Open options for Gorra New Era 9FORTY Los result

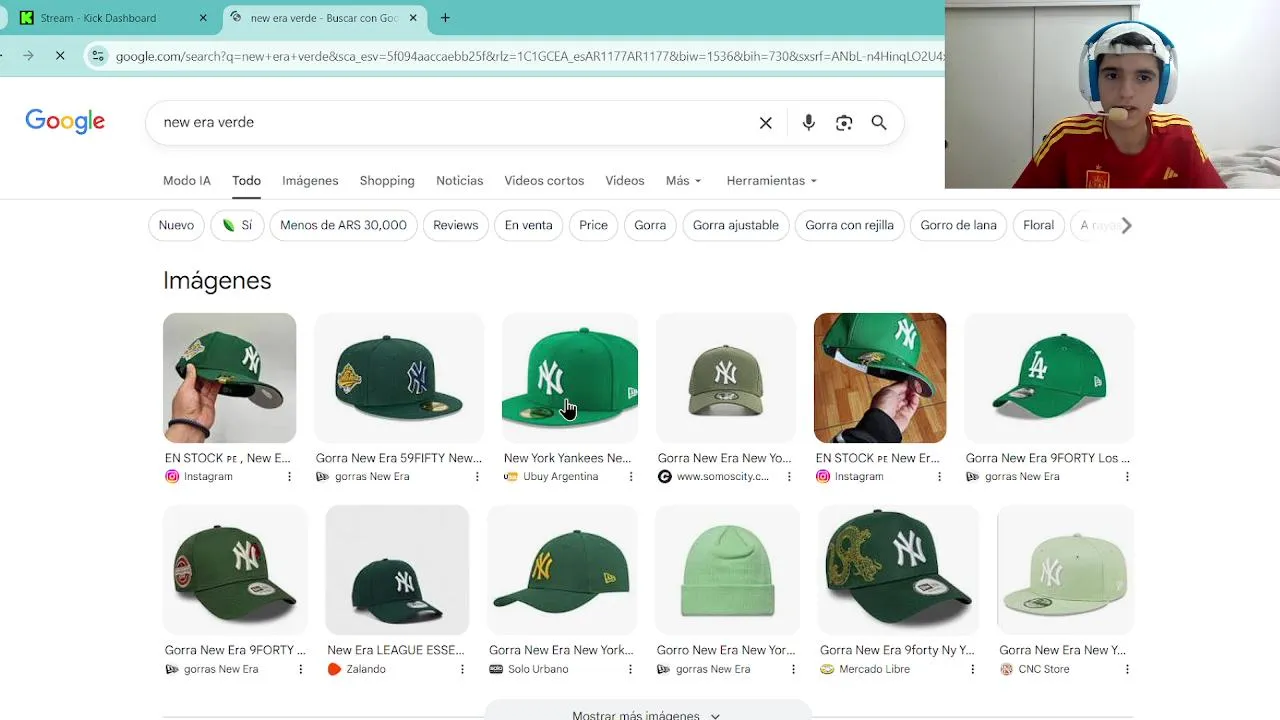[1127, 477]
